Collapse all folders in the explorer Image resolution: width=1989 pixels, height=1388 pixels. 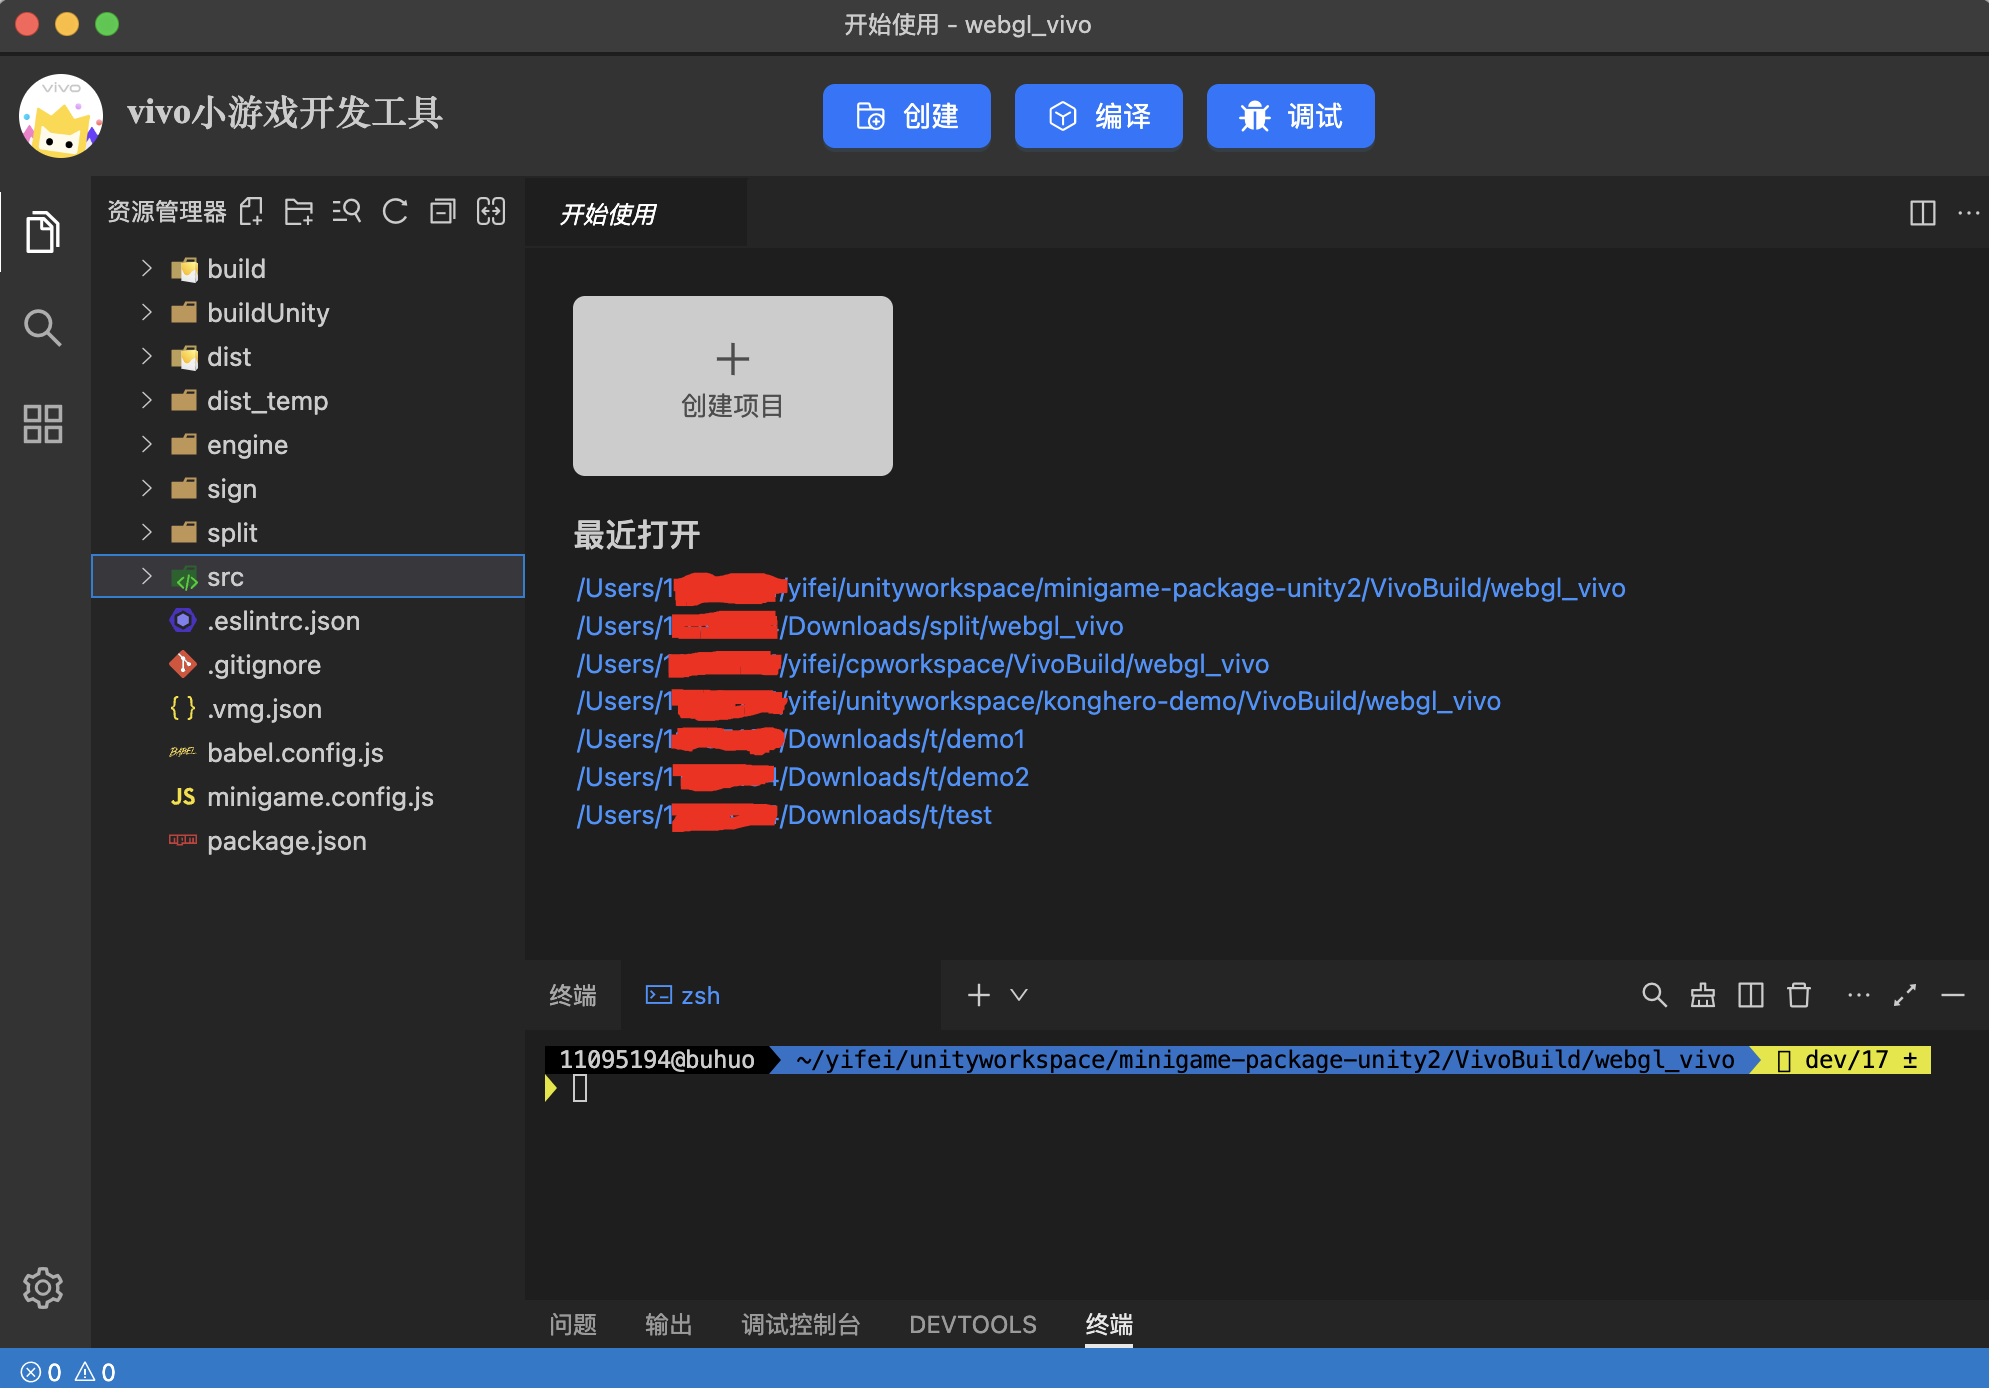pyautogui.click(x=443, y=212)
